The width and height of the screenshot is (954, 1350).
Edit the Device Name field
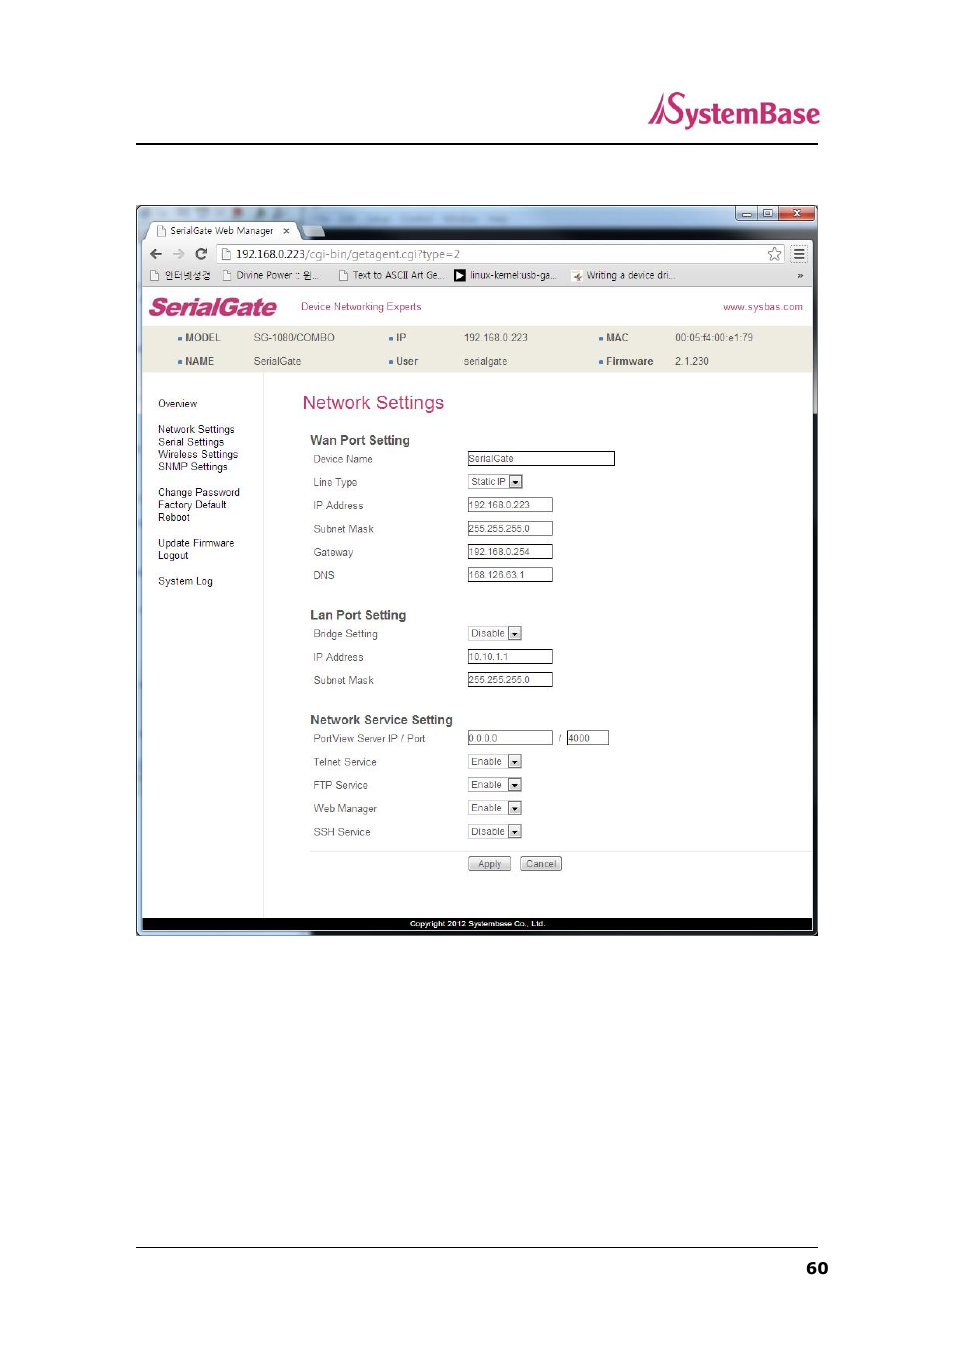coord(541,459)
